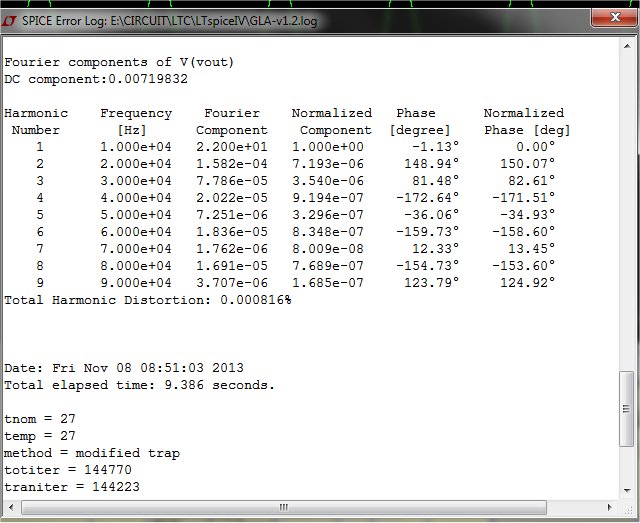Click the normalized phase 0.00°

click(x=536, y=147)
